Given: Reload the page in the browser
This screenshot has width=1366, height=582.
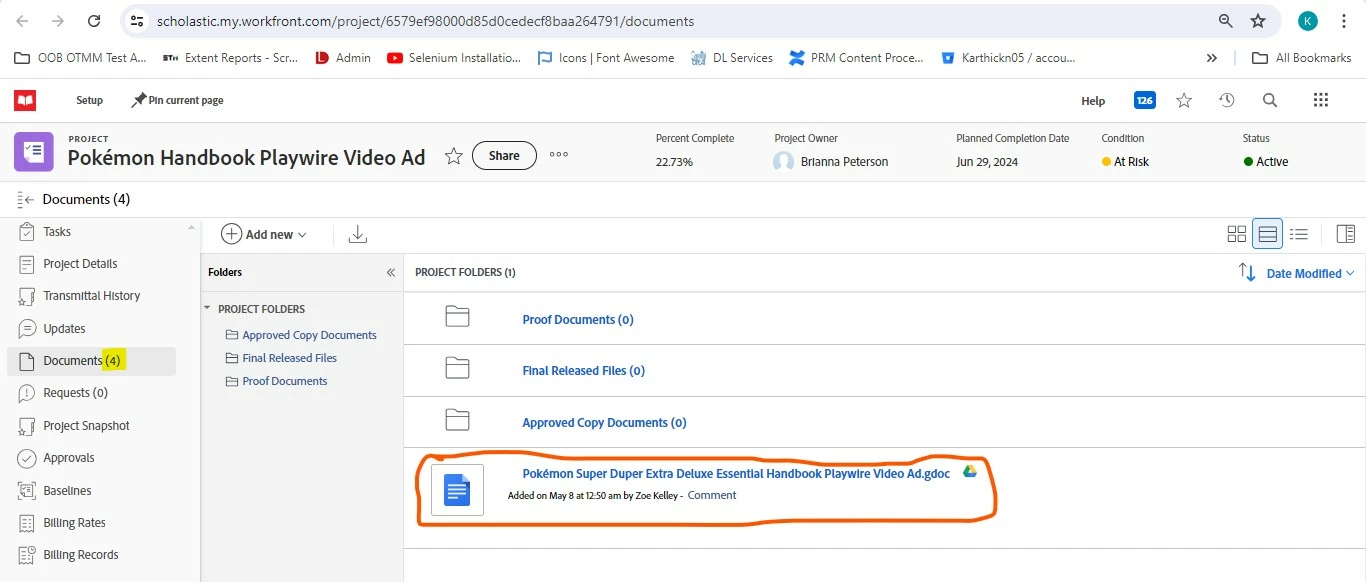Looking at the screenshot, I should point(94,21).
